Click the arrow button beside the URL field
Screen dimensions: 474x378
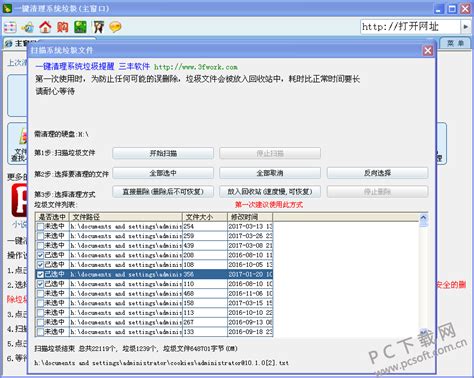point(466,27)
